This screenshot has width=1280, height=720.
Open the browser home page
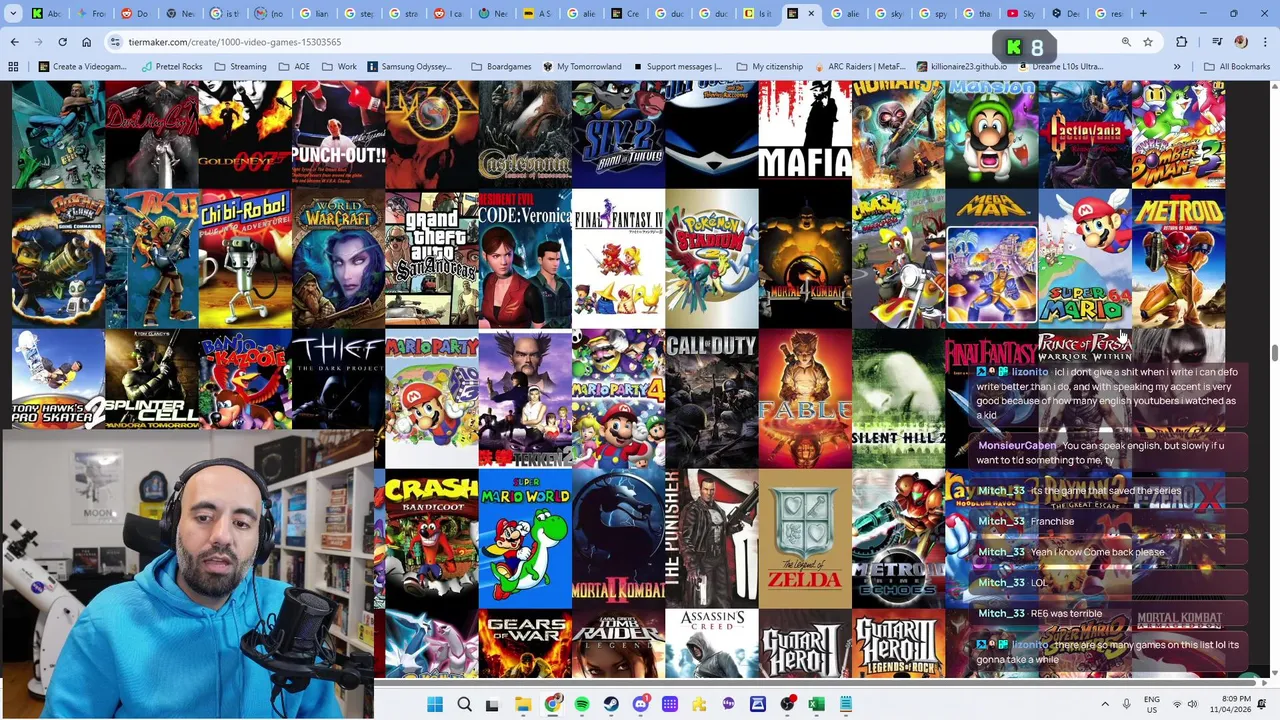pyautogui.click(x=86, y=42)
